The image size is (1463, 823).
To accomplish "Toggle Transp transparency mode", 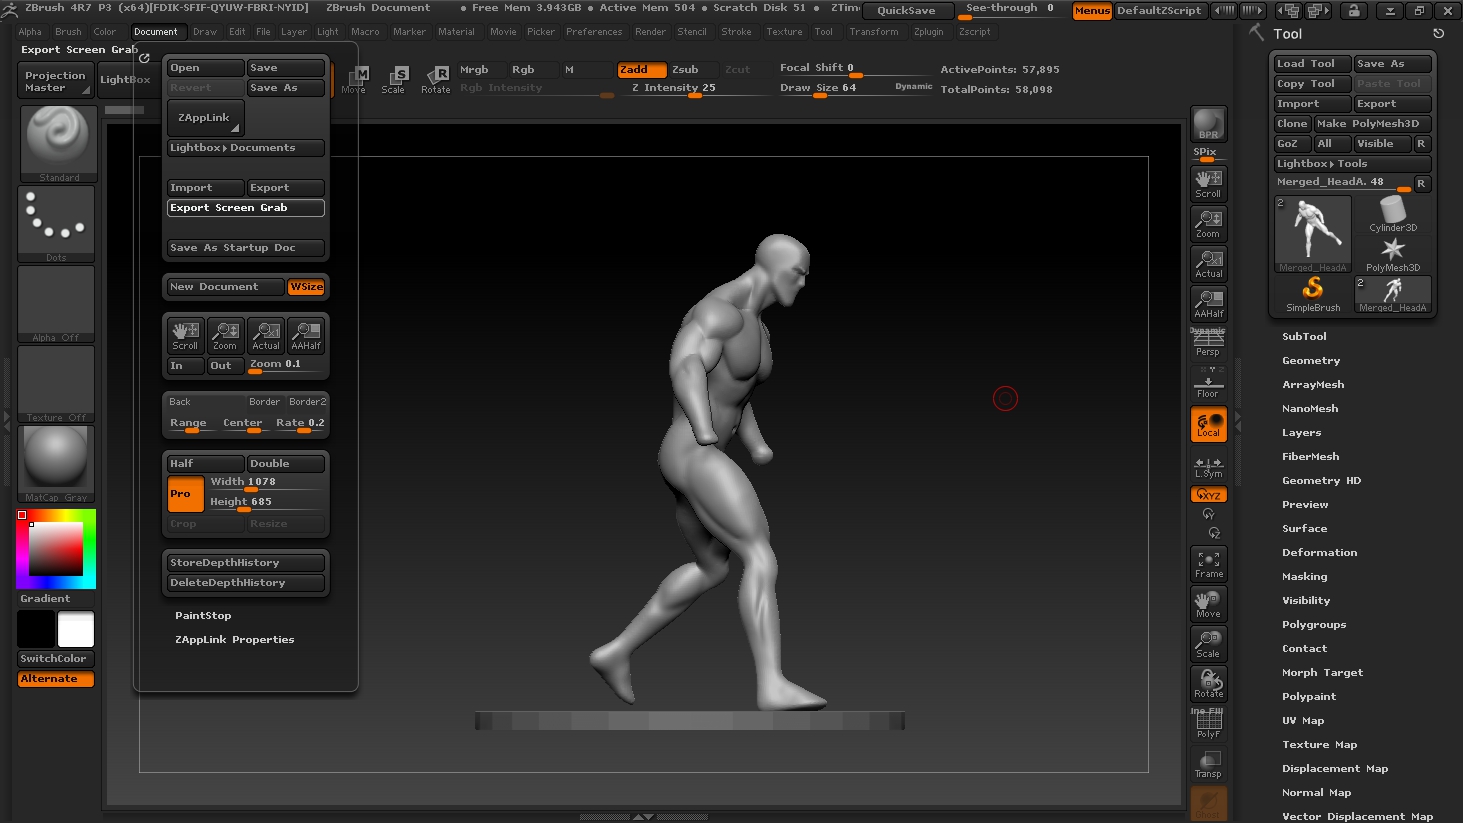I will (x=1208, y=764).
